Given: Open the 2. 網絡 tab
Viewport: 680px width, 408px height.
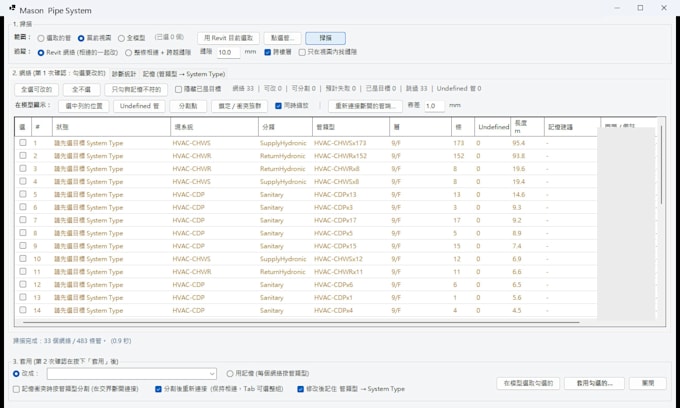Looking at the screenshot, I should 59,73.
